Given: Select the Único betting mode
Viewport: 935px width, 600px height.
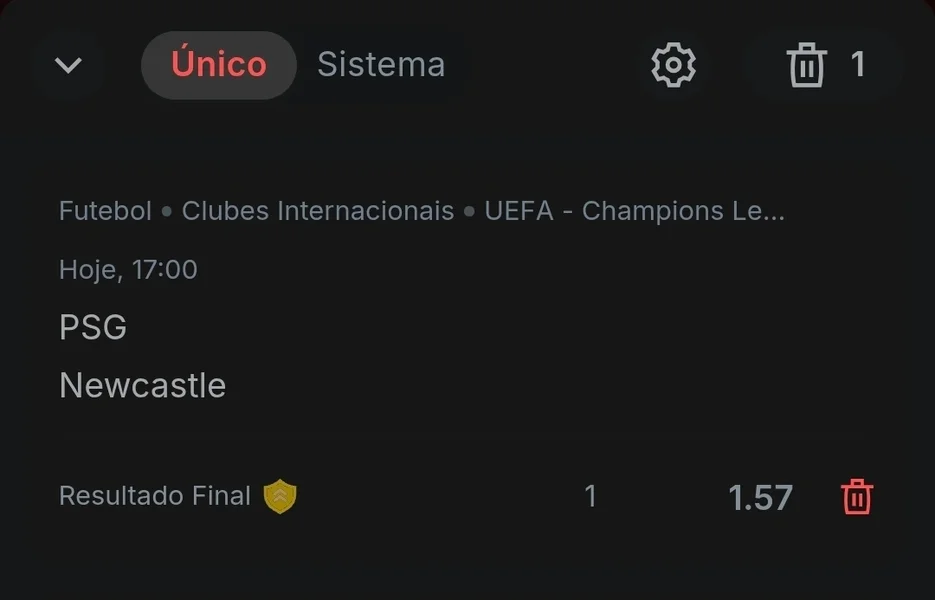Looking at the screenshot, I should tap(218, 64).
